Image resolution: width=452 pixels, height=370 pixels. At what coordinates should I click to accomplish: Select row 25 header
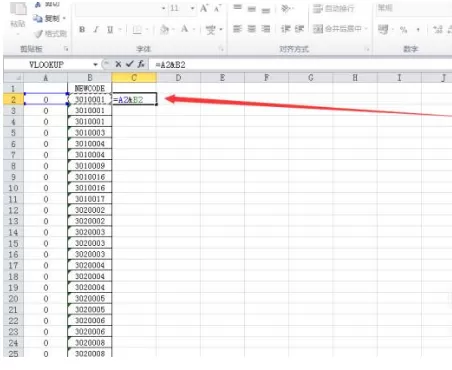(x=13, y=353)
